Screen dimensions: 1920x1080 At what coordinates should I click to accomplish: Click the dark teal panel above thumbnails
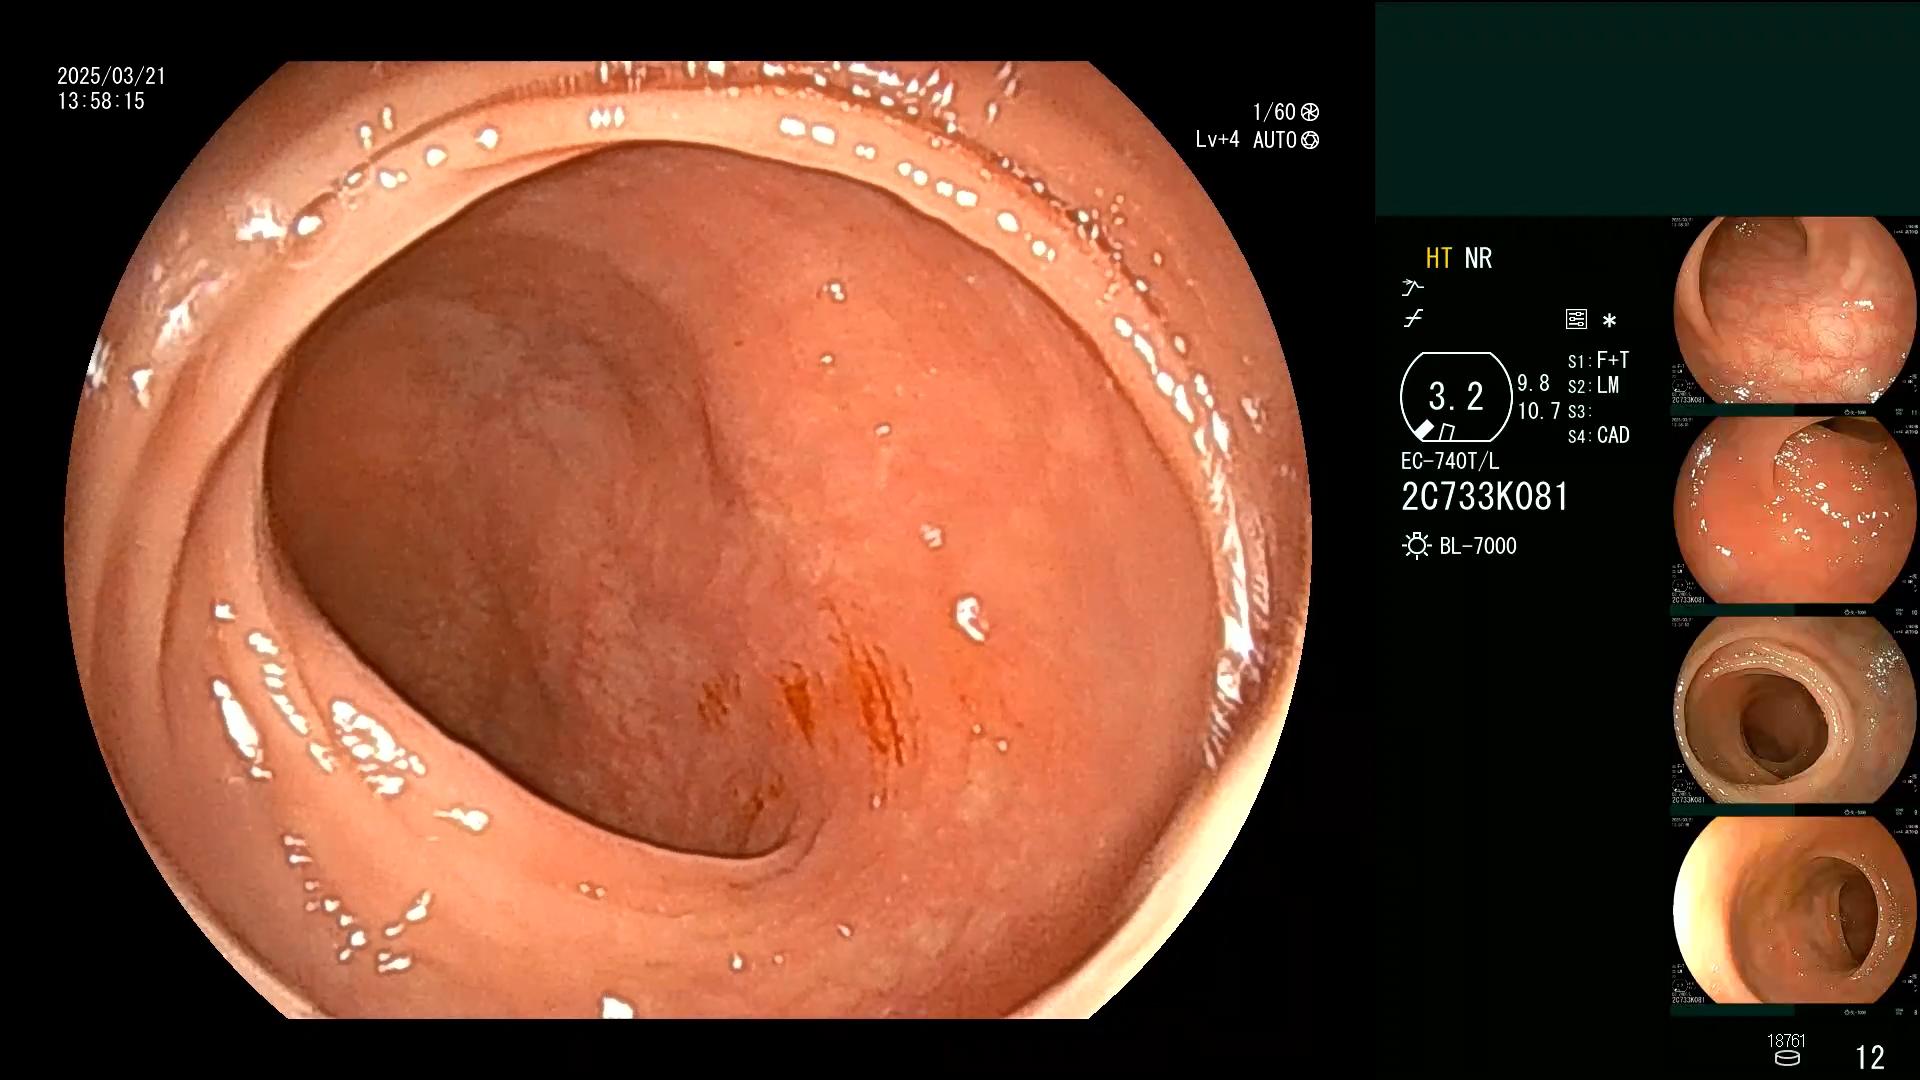pos(1647,108)
